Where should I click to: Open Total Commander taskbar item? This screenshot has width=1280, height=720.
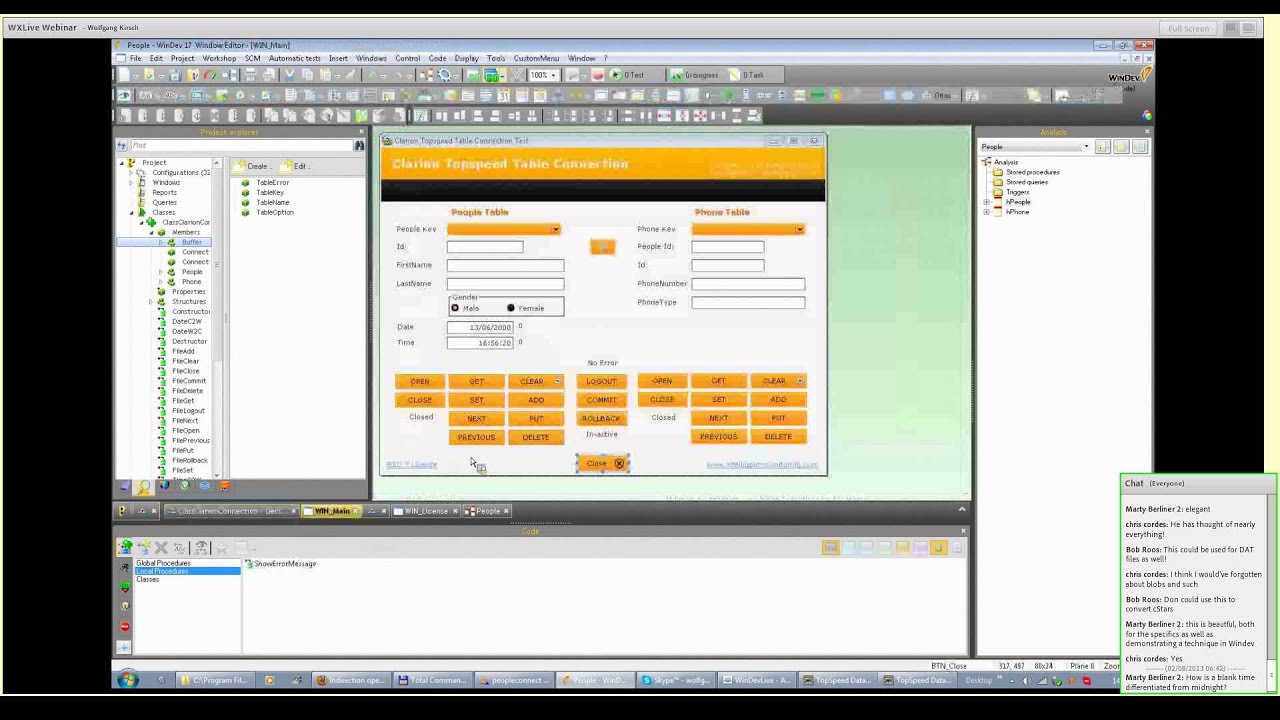432,681
